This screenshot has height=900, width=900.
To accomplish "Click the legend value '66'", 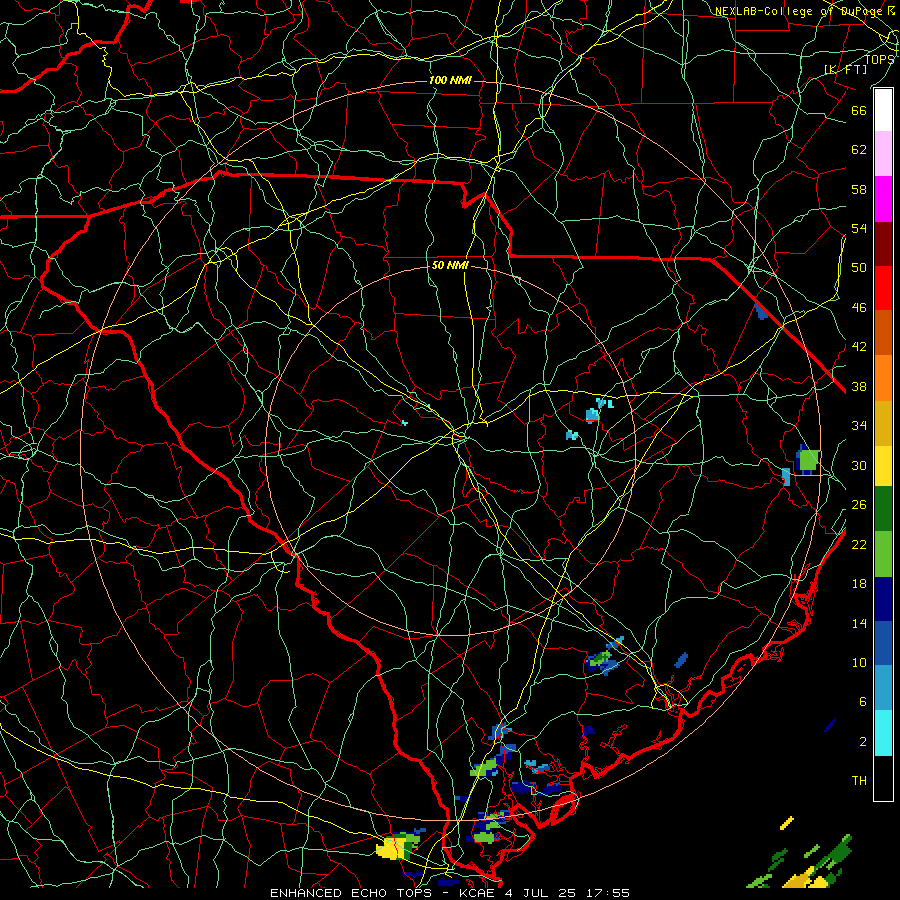I will point(859,110).
